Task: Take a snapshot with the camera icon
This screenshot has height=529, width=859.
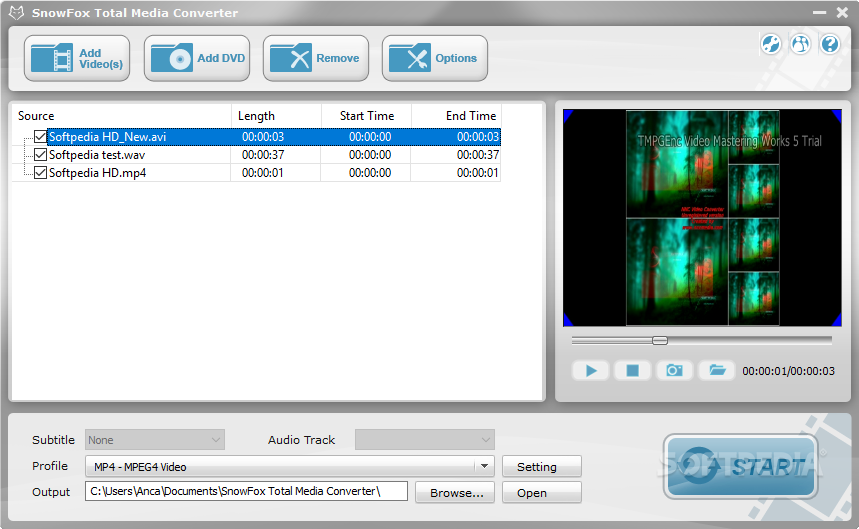Action: click(674, 371)
